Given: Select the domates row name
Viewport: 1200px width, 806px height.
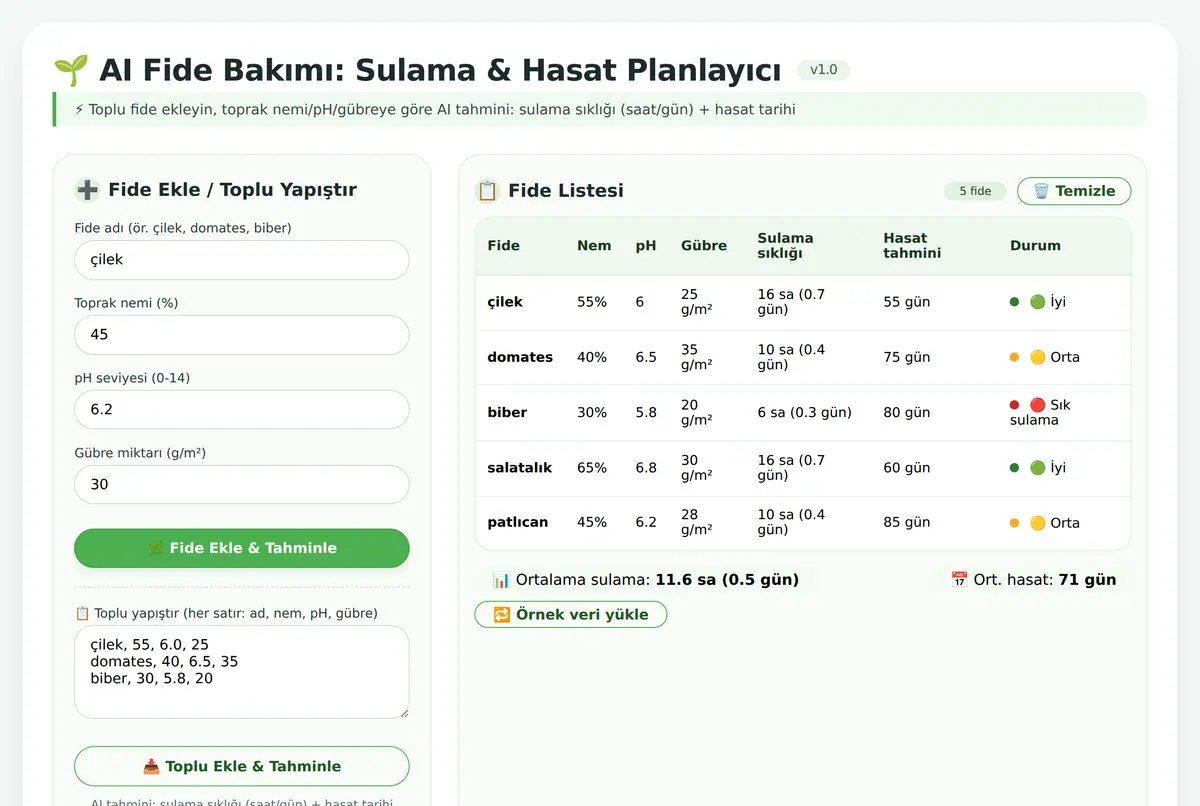Looking at the screenshot, I should [520, 357].
